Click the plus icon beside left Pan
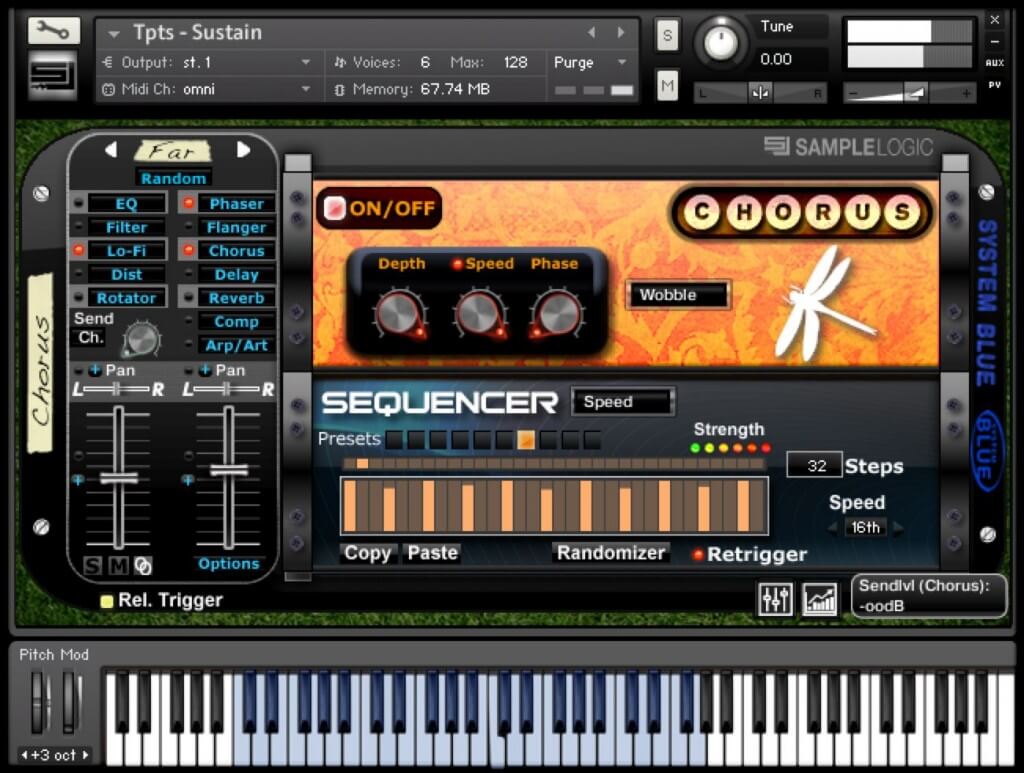 tap(95, 370)
